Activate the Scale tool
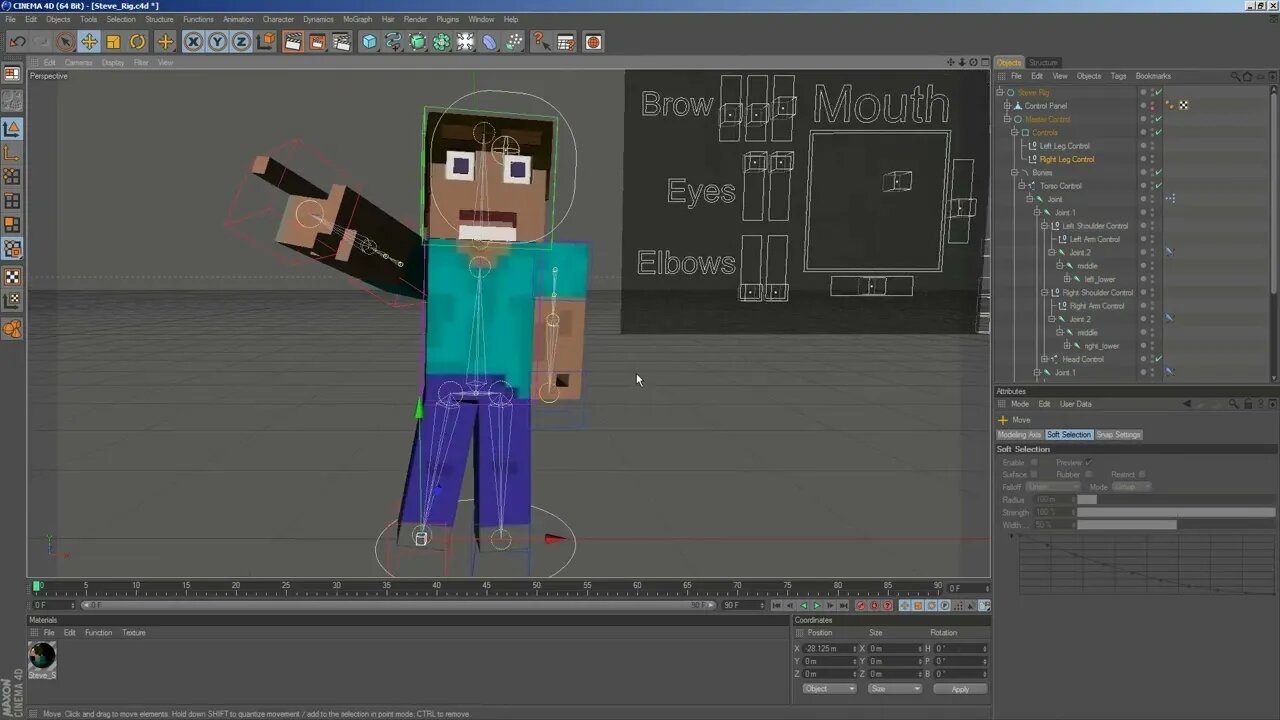Image resolution: width=1280 pixels, height=720 pixels. 113,42
